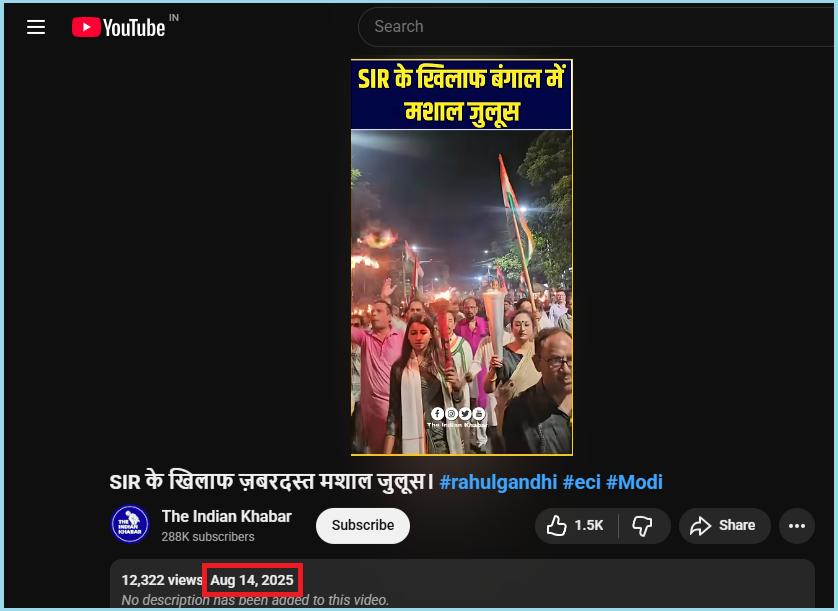Open The Indian Khabar channel avatar
838x611 pixels.
(130, 525)
